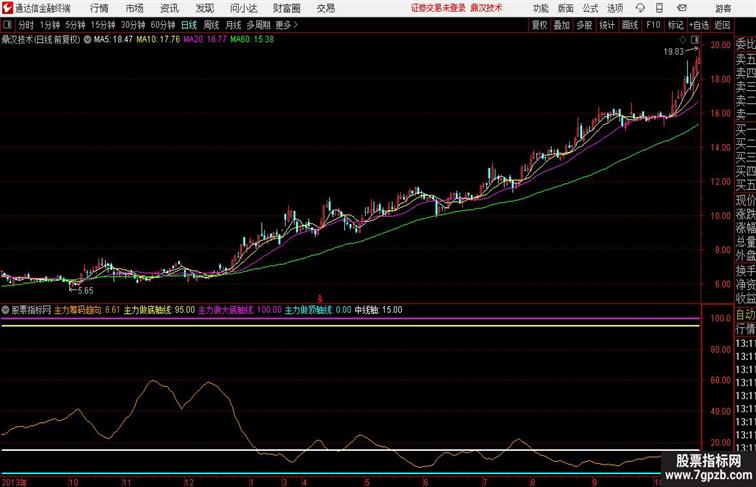Image resolution: width=756 pixels, height=487 pixels.
Task: Expand the main chart indicator dropdown arrow
Action: pyautogui.click(x=87, y=40)
